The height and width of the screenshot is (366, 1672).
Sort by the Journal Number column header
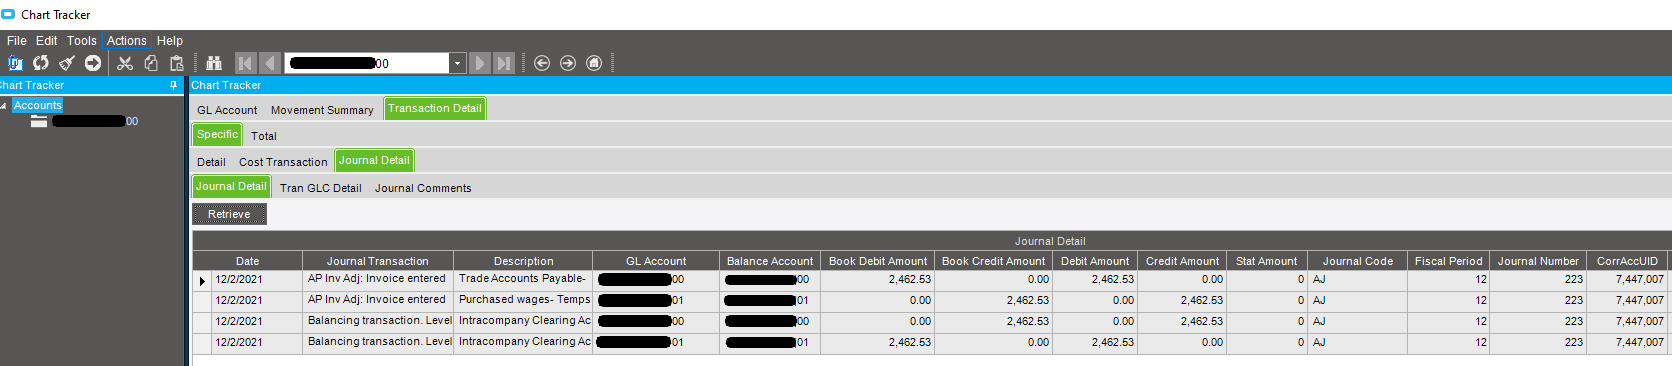pos(1538,261)
